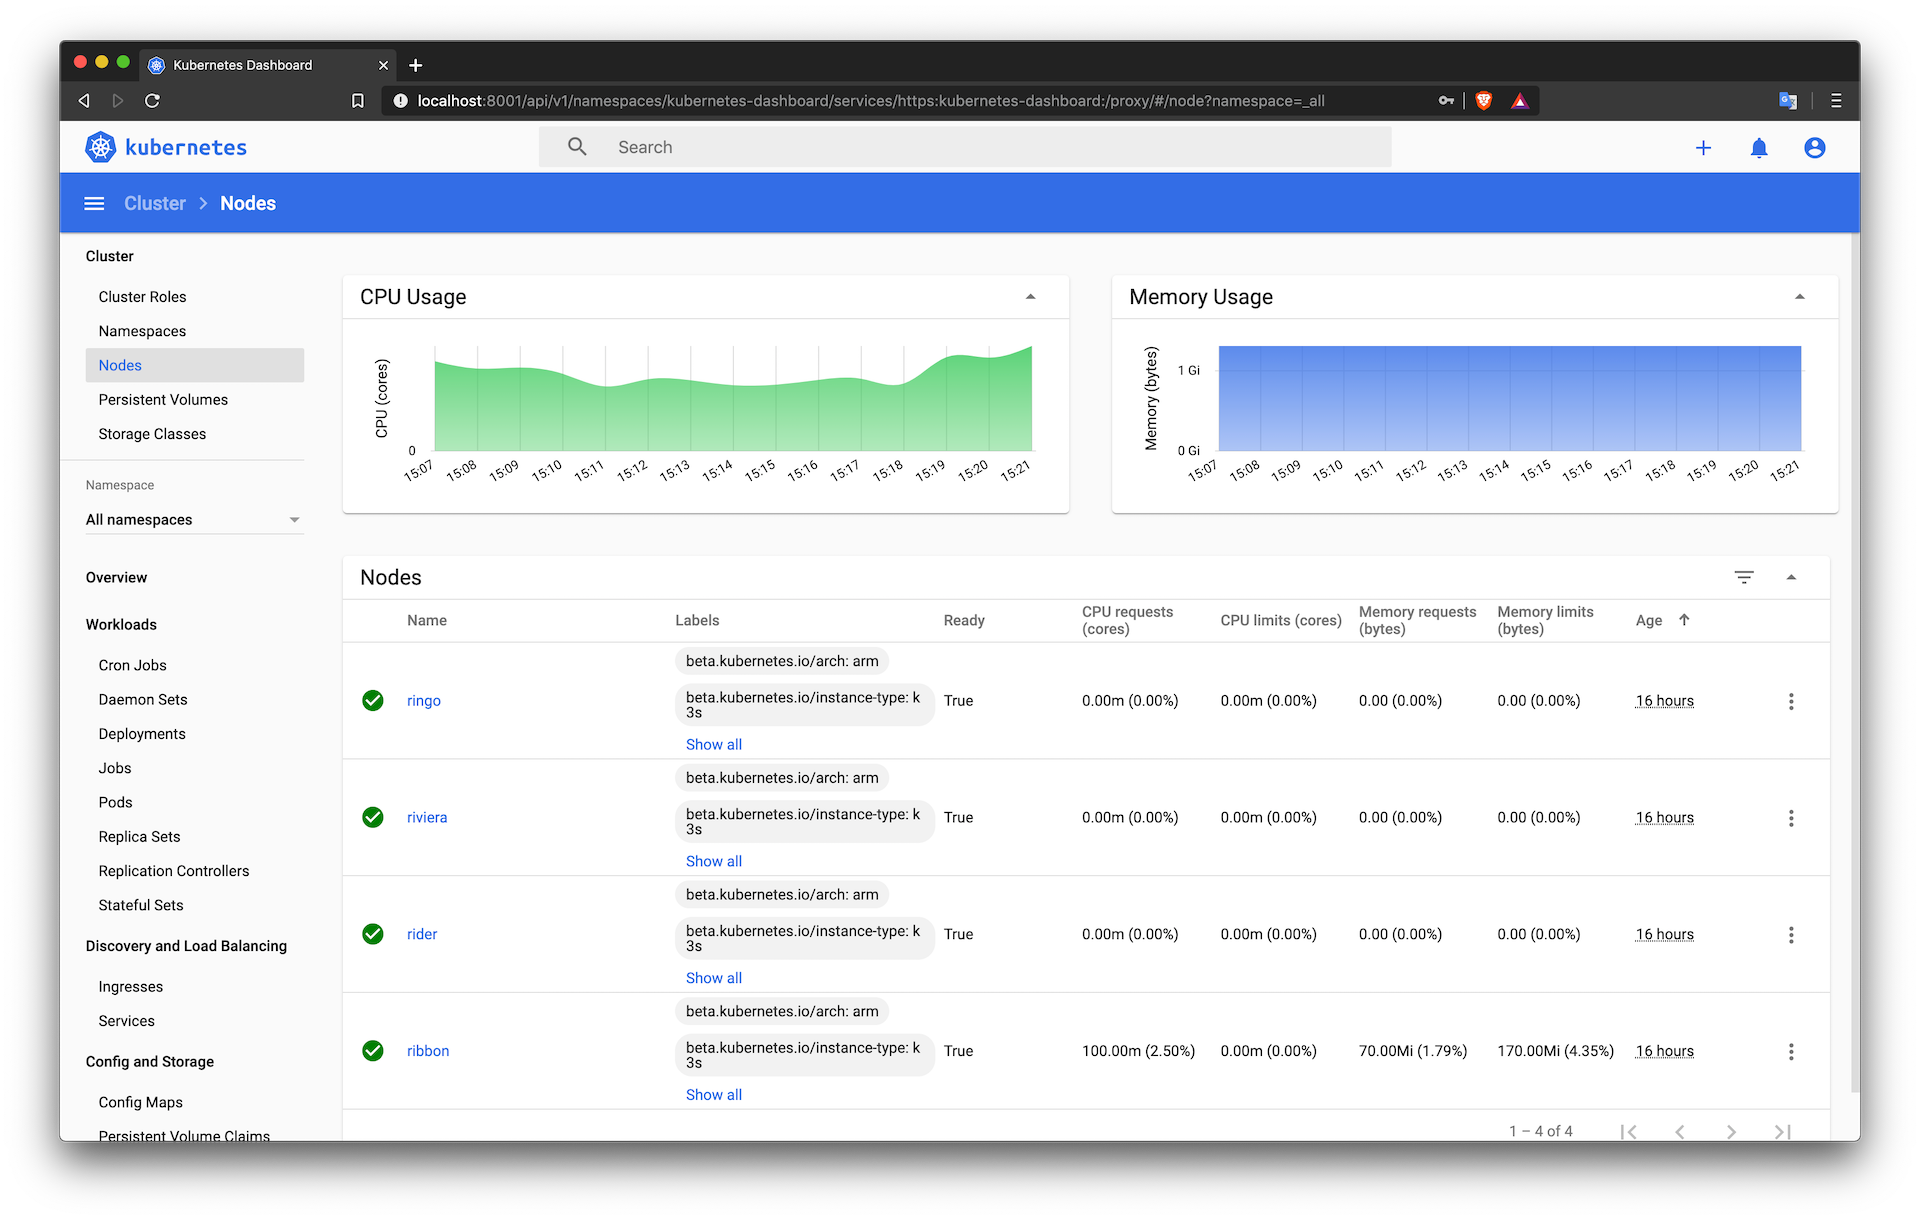This screenshot has height=1220, width=1920.
Task: Click the Brave Rewards triangle icon
Action: tap(1520, 100)
